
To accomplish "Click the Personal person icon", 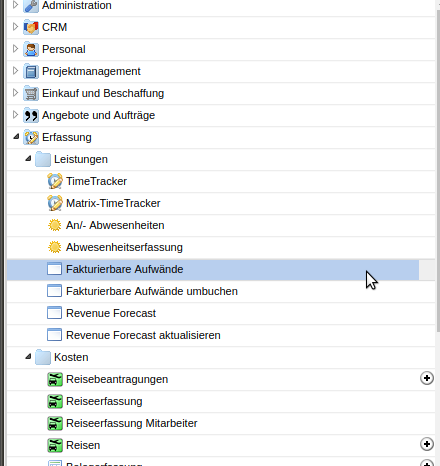I will click(x=31, y=49).
